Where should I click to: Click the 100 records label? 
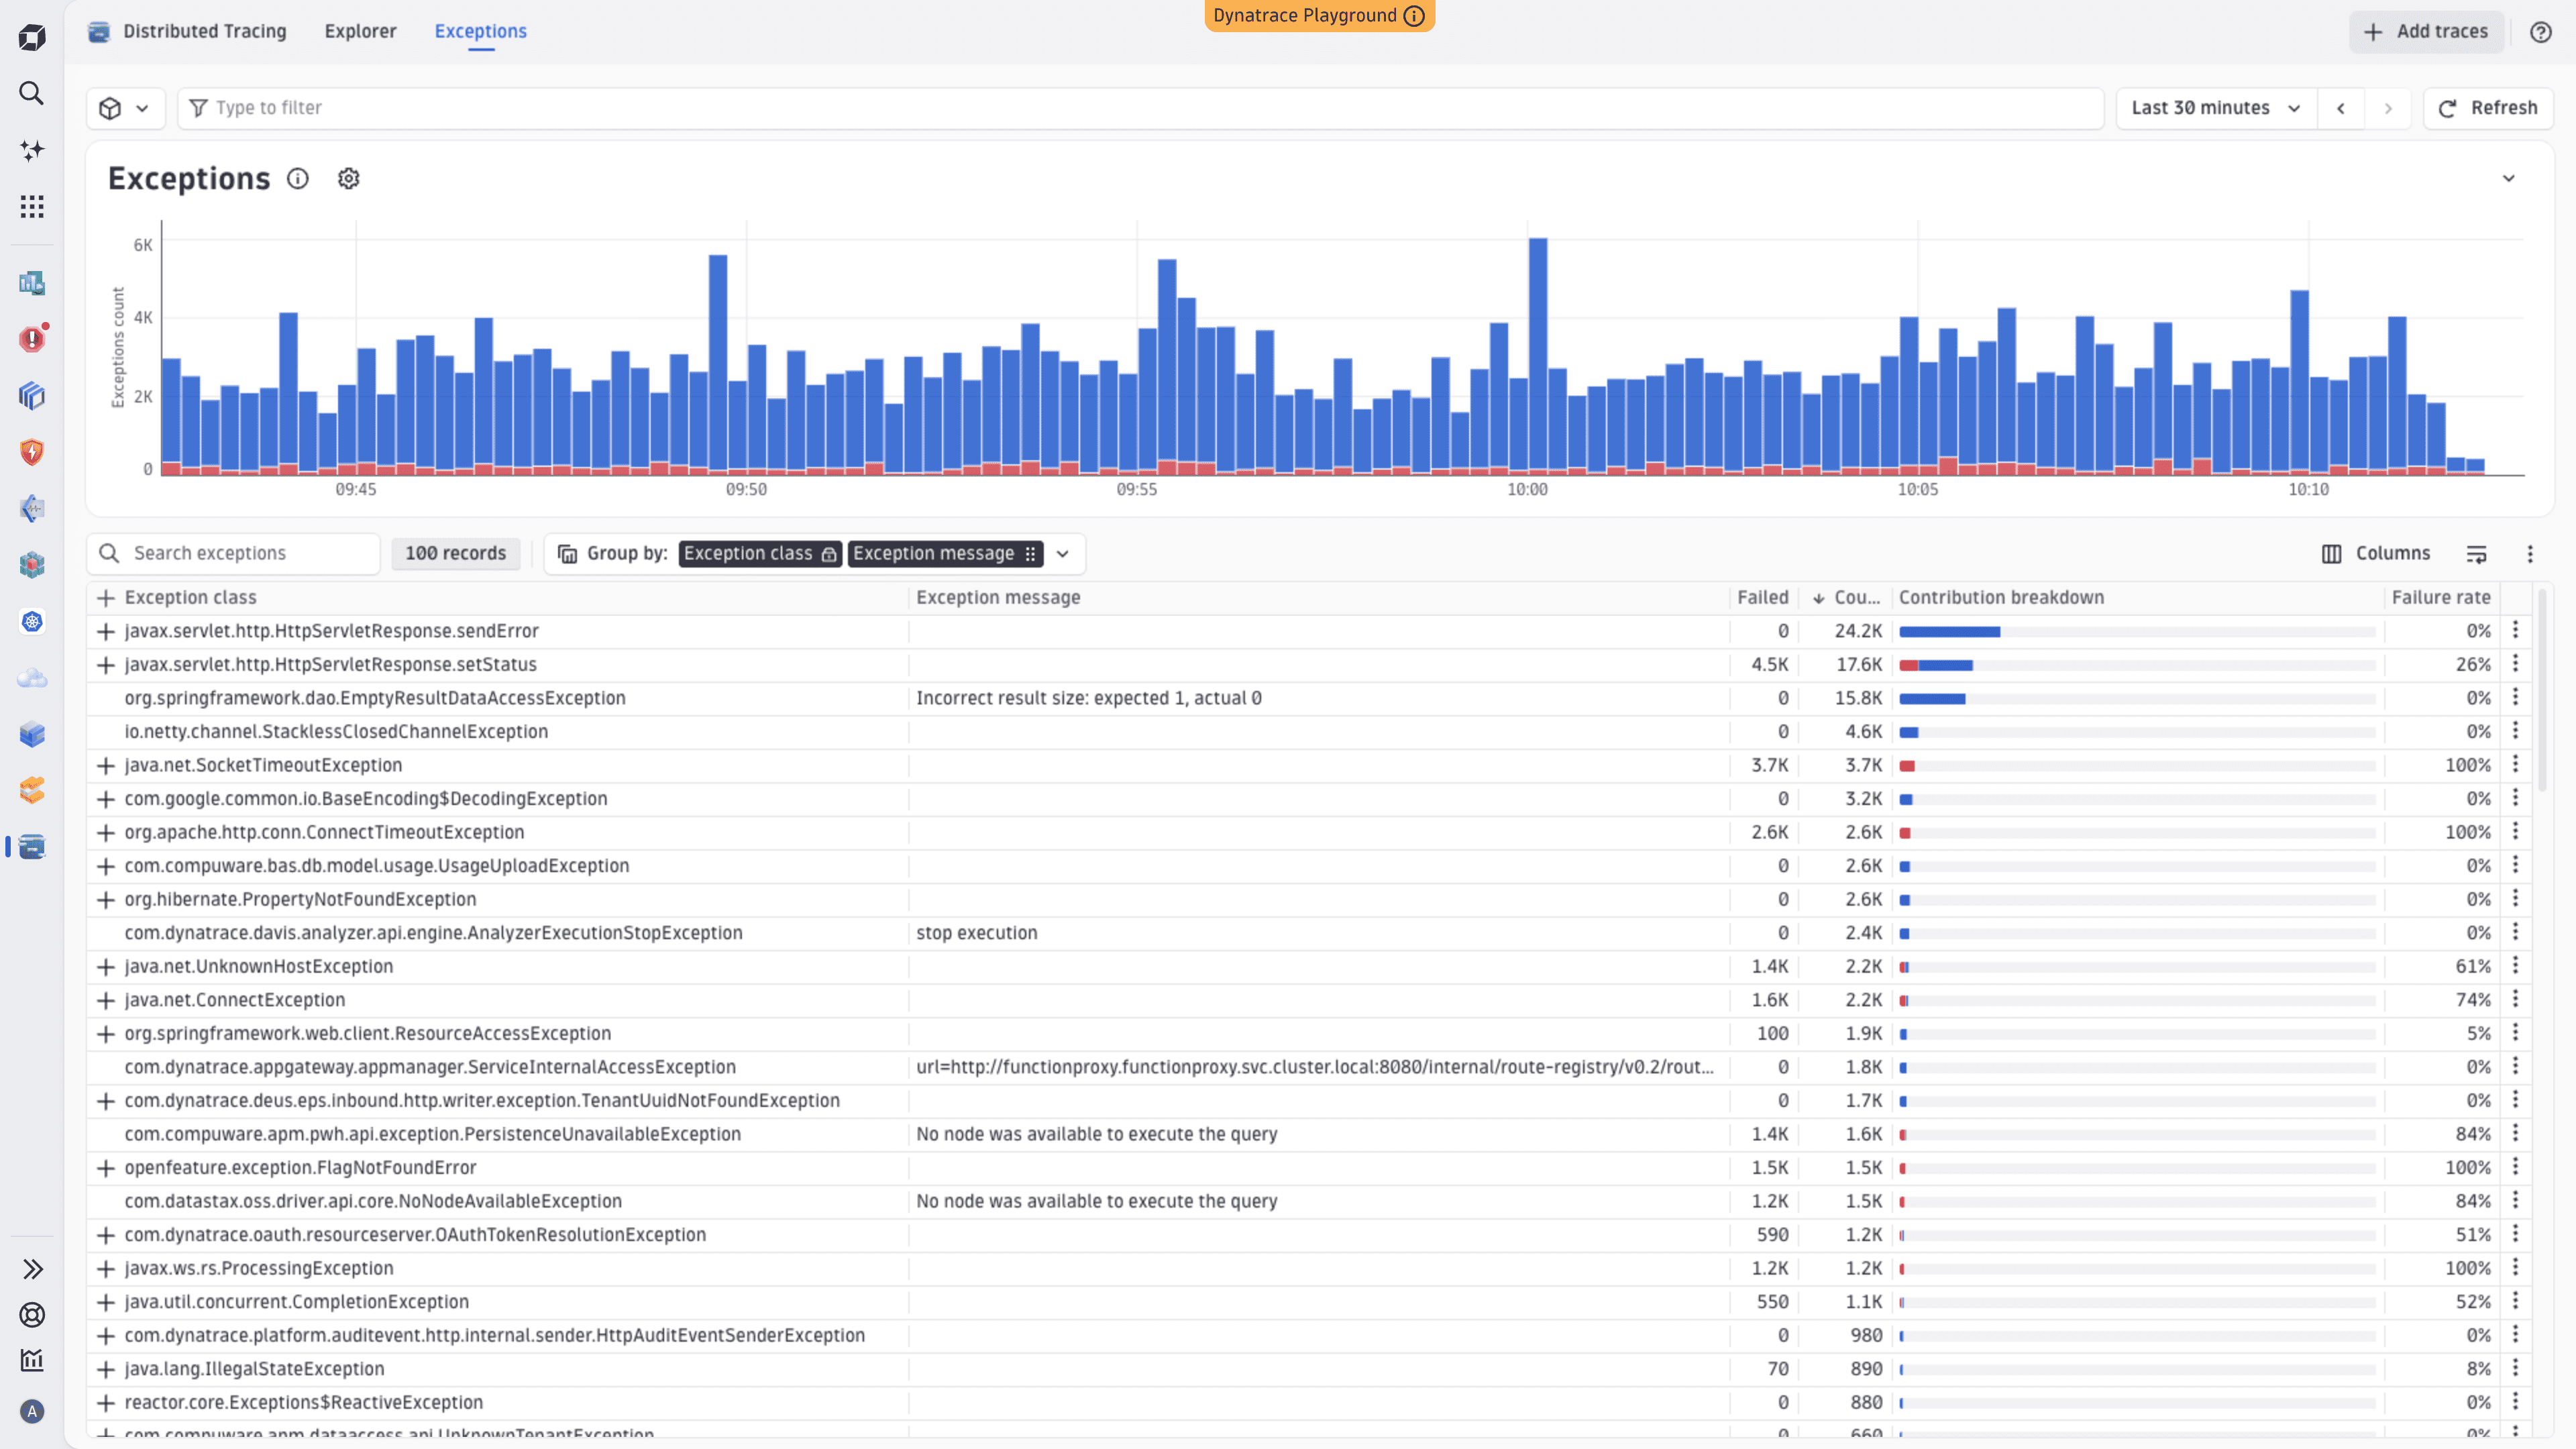coord(456,554)
